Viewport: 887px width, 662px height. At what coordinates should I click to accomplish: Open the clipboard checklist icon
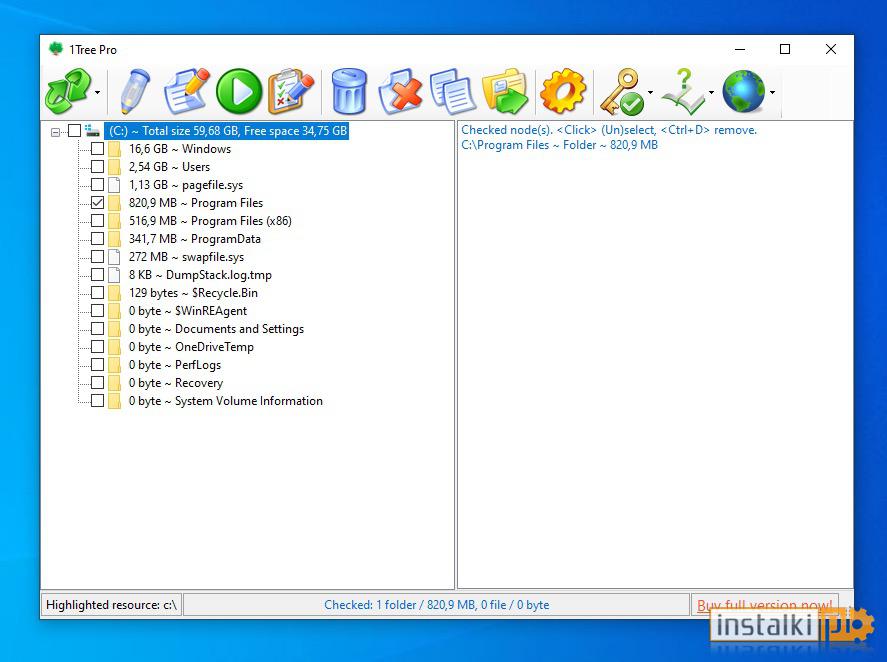click(291, 91)
